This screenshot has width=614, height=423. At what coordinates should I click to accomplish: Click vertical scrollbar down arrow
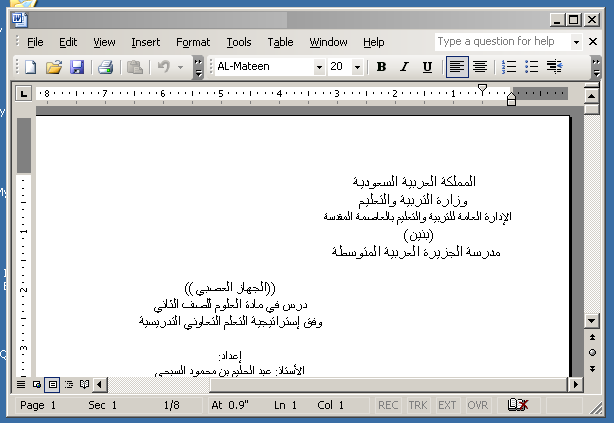point(591,321)
